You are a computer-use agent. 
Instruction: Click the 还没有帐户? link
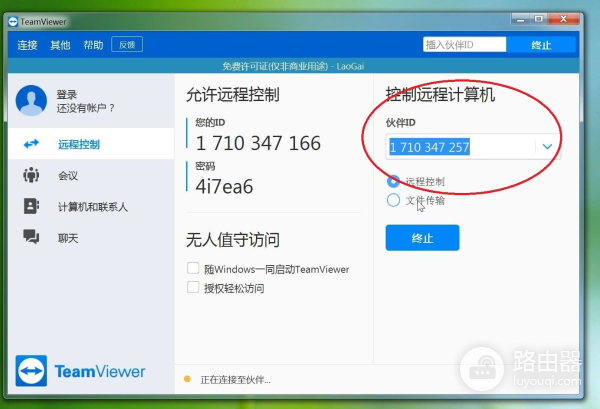[85, 108]
